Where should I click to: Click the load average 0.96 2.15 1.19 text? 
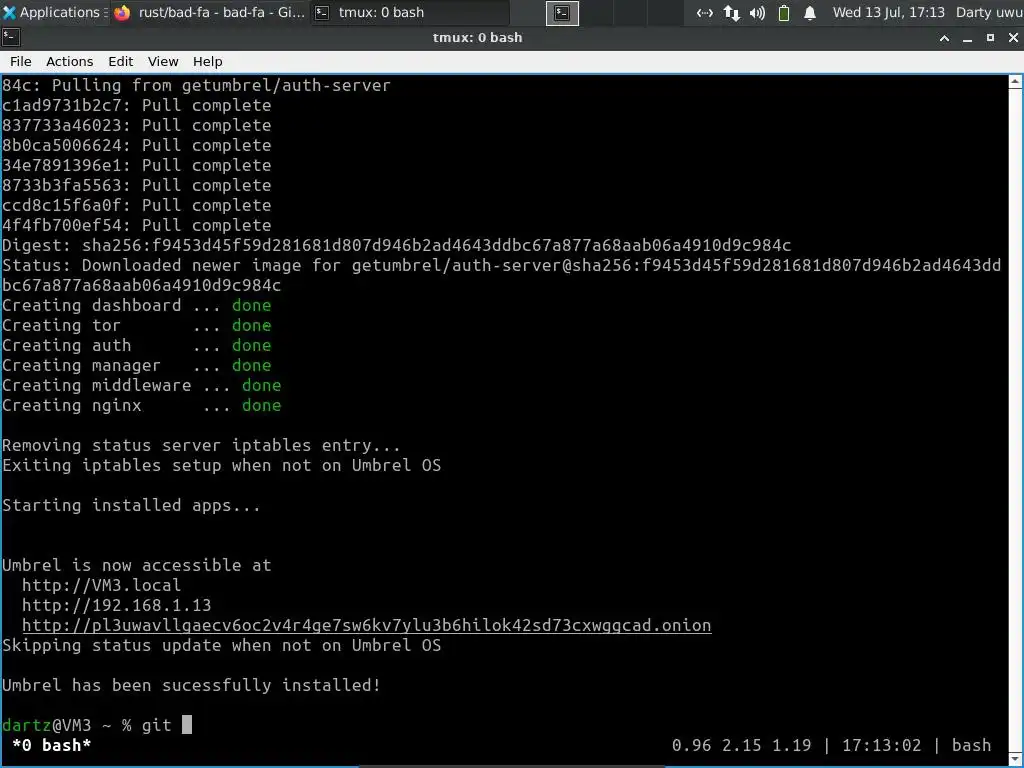[741, 745]
